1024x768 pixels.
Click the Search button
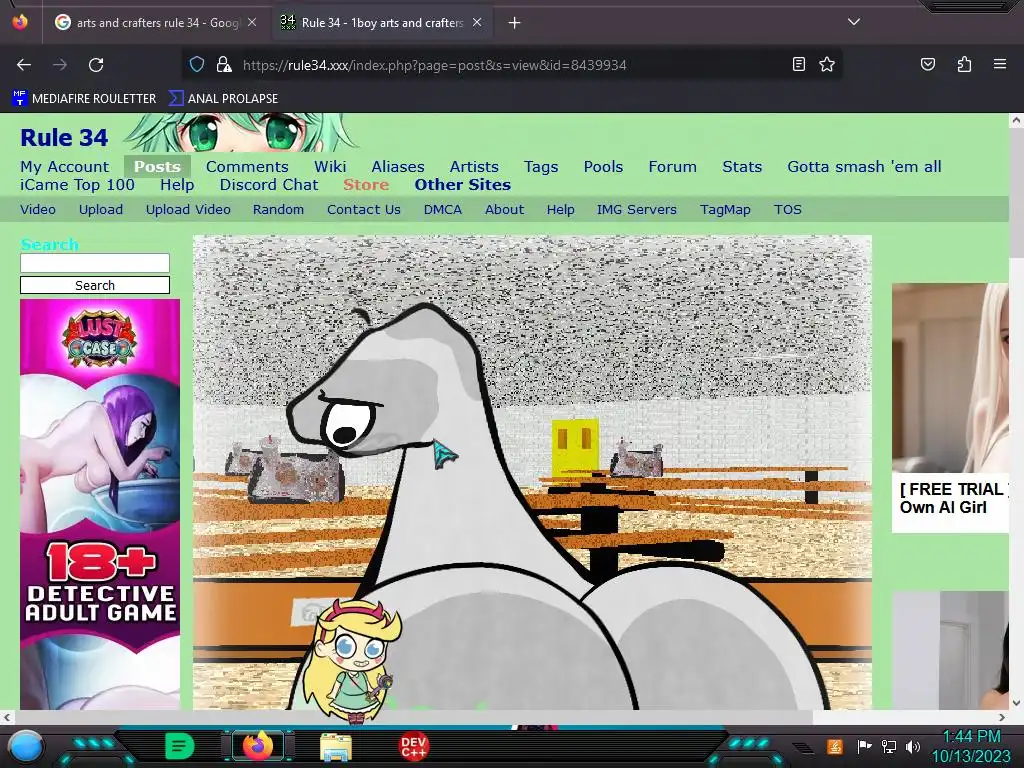tap(95, 285)
